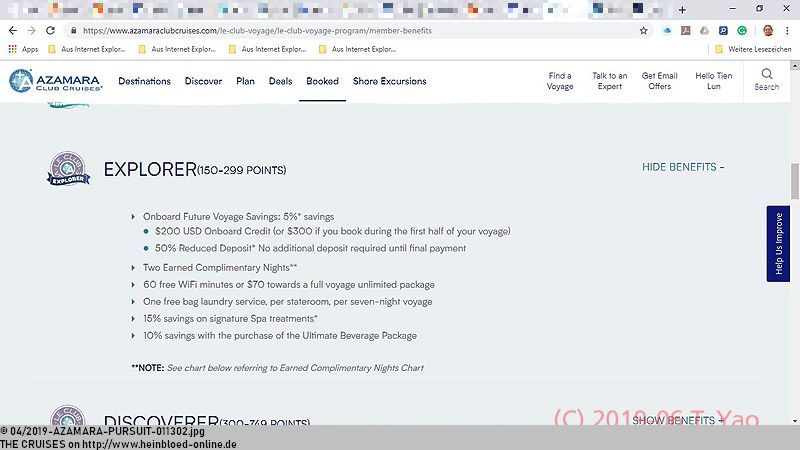This screenshot has height=450, width=800.
Task: Click the URL address bar
Action: click(357, 31)
